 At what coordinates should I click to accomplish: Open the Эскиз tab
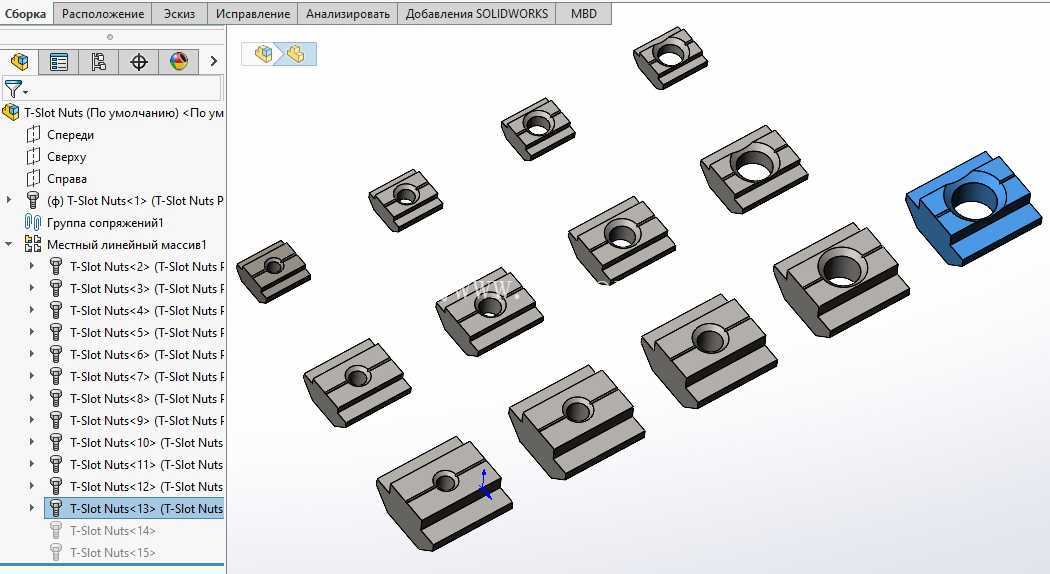point(179,13)
